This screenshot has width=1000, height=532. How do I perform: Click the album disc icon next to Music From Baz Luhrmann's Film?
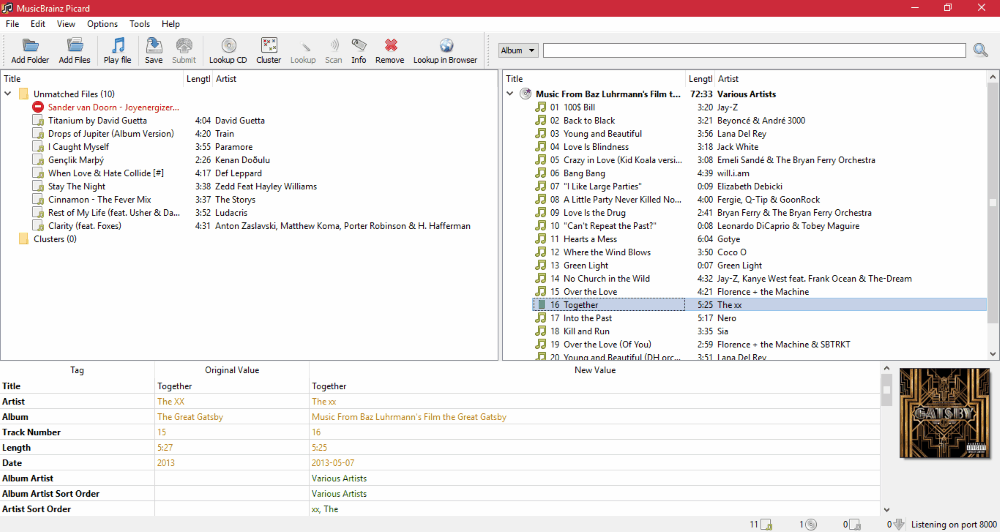[x=526, y=94]
